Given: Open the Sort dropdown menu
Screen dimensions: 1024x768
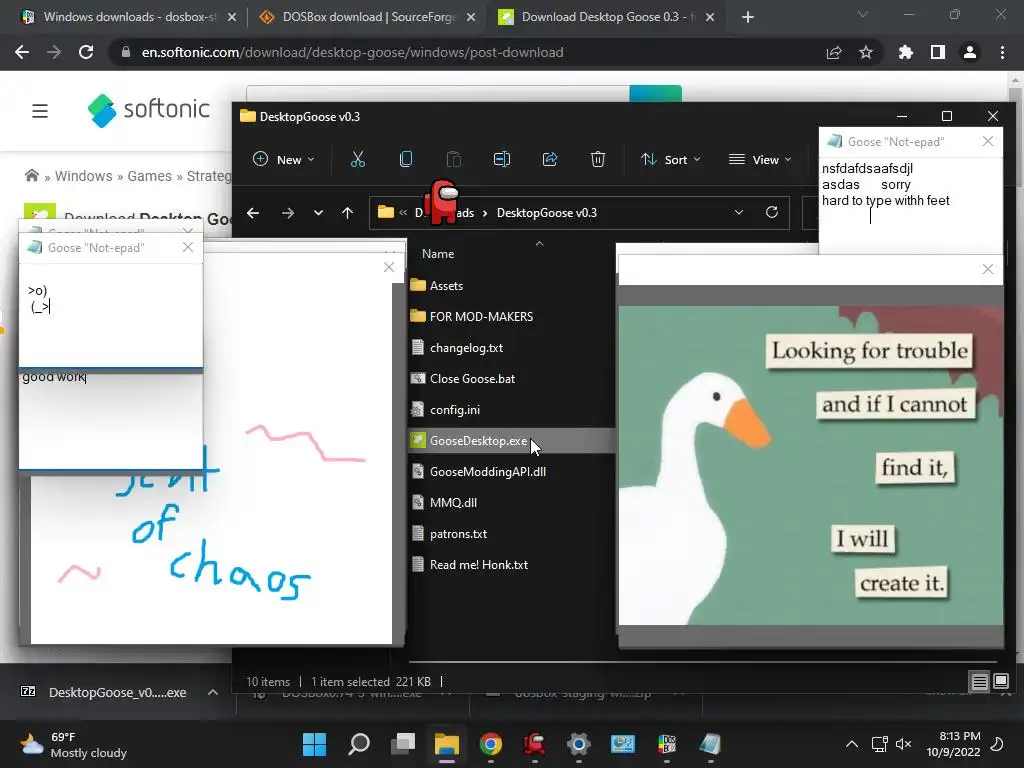Looking at the screenshot, I should (x=671, y=159).
